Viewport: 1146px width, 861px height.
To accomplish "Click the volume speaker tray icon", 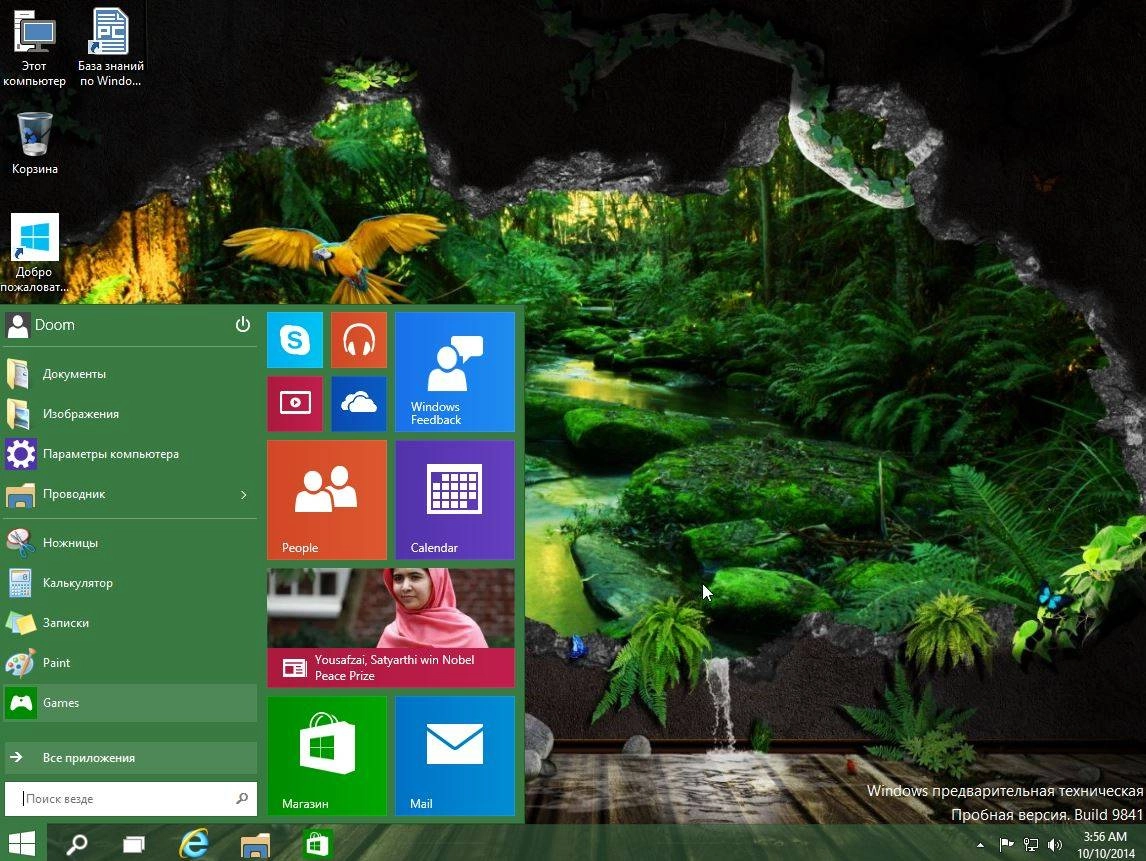I will click(1055, 845).
